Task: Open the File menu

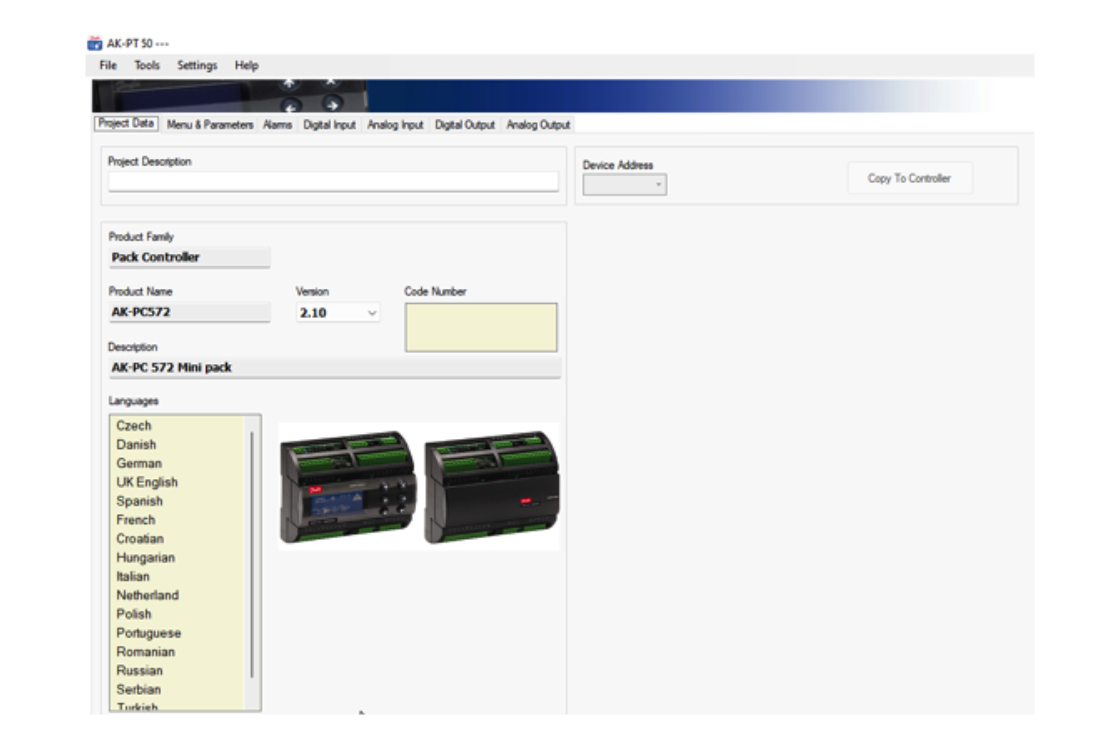Action: tap(108, 66)
